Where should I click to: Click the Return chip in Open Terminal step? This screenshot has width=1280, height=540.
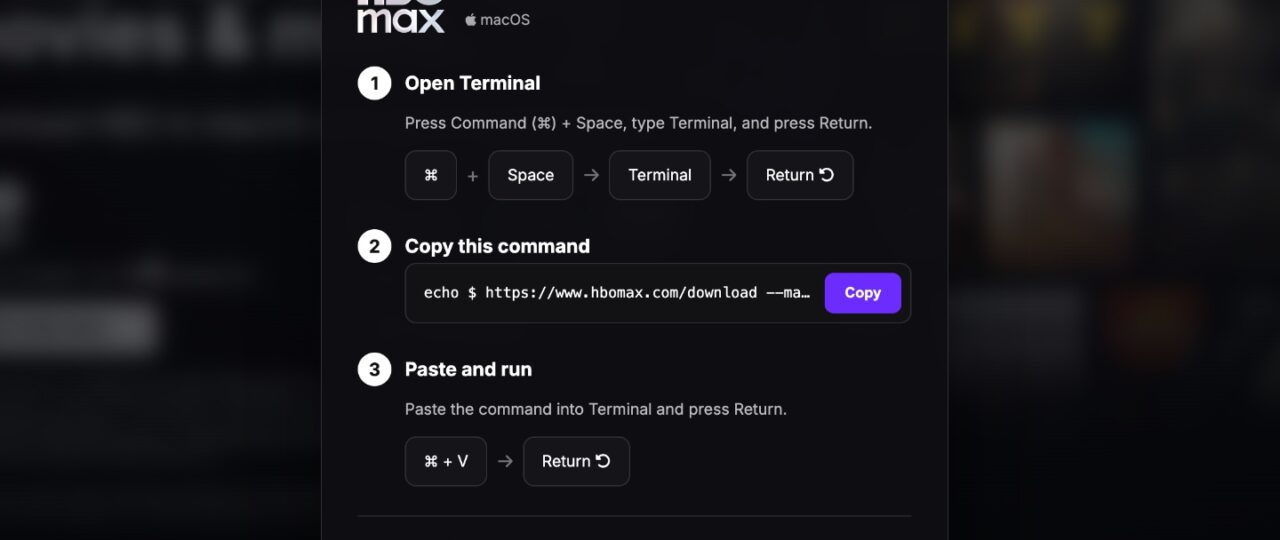800,175
